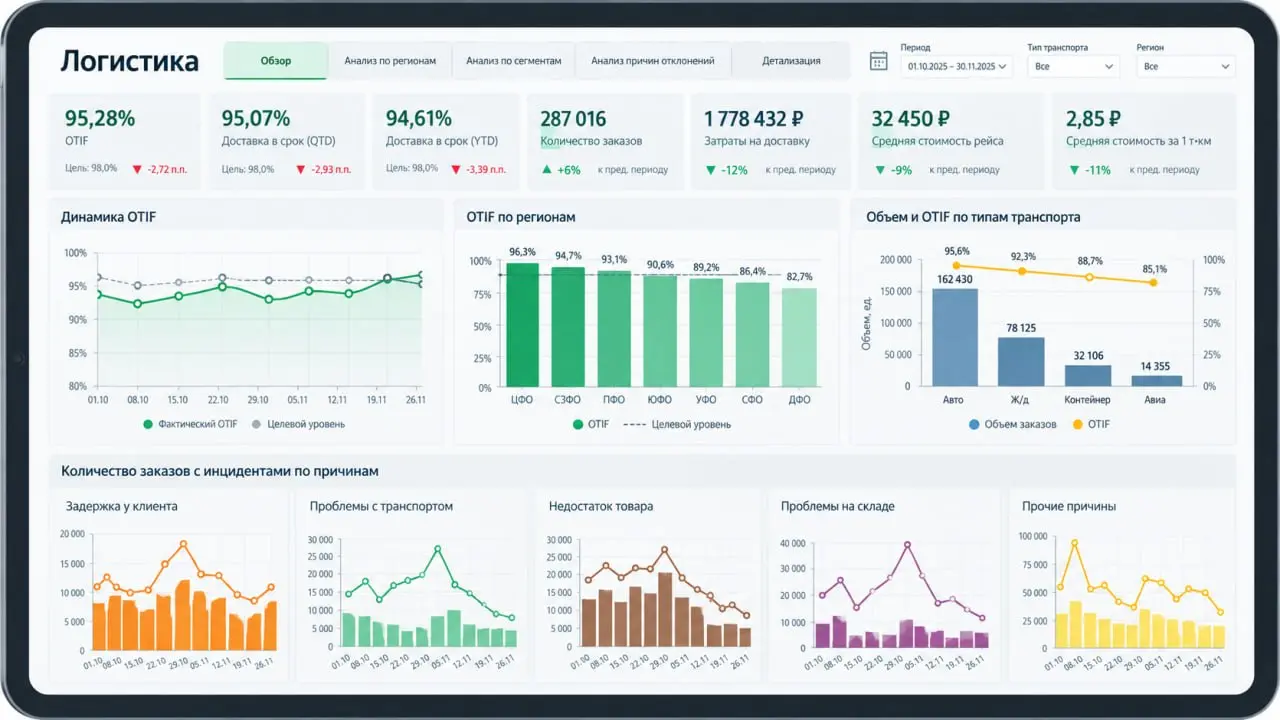The width and height of the screenshot is (1280, 720).
Task: Toggle Целевой уровень legend in Динамика OTIF
Action: pyautogui.click(x=298, y=424)
